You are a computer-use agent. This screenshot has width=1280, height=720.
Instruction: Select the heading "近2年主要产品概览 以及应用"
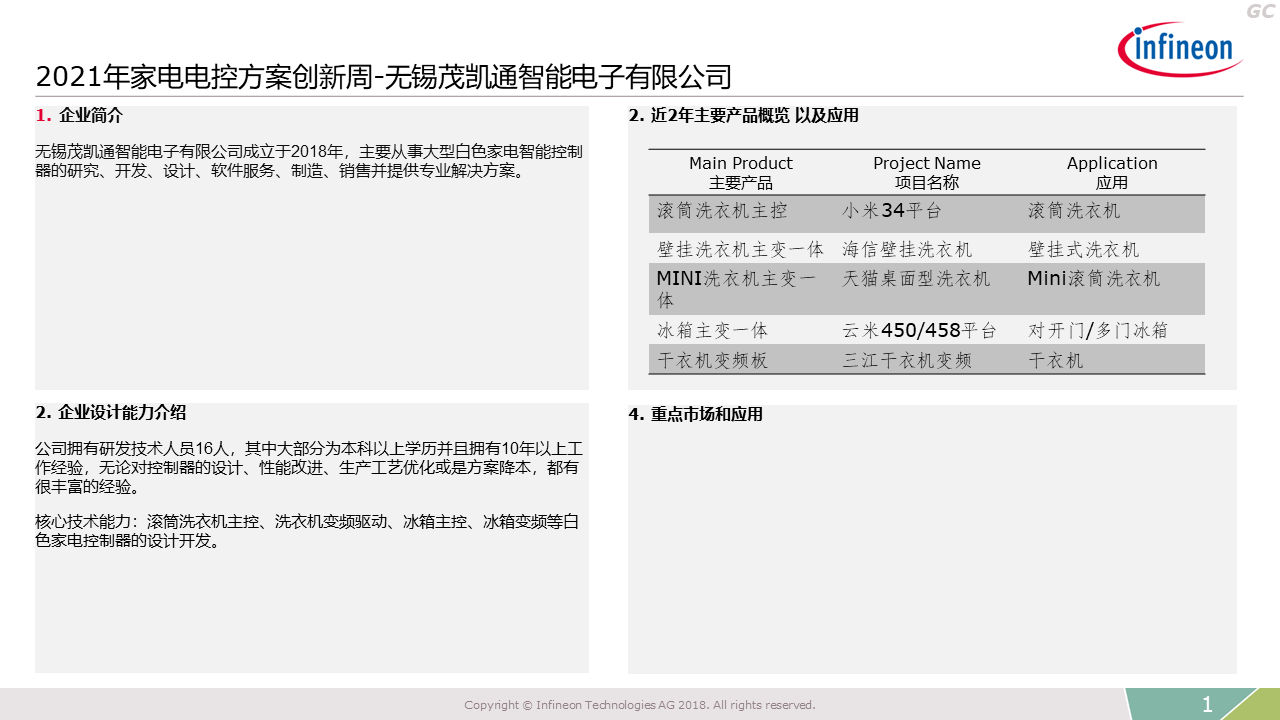(x=754, y=115)
